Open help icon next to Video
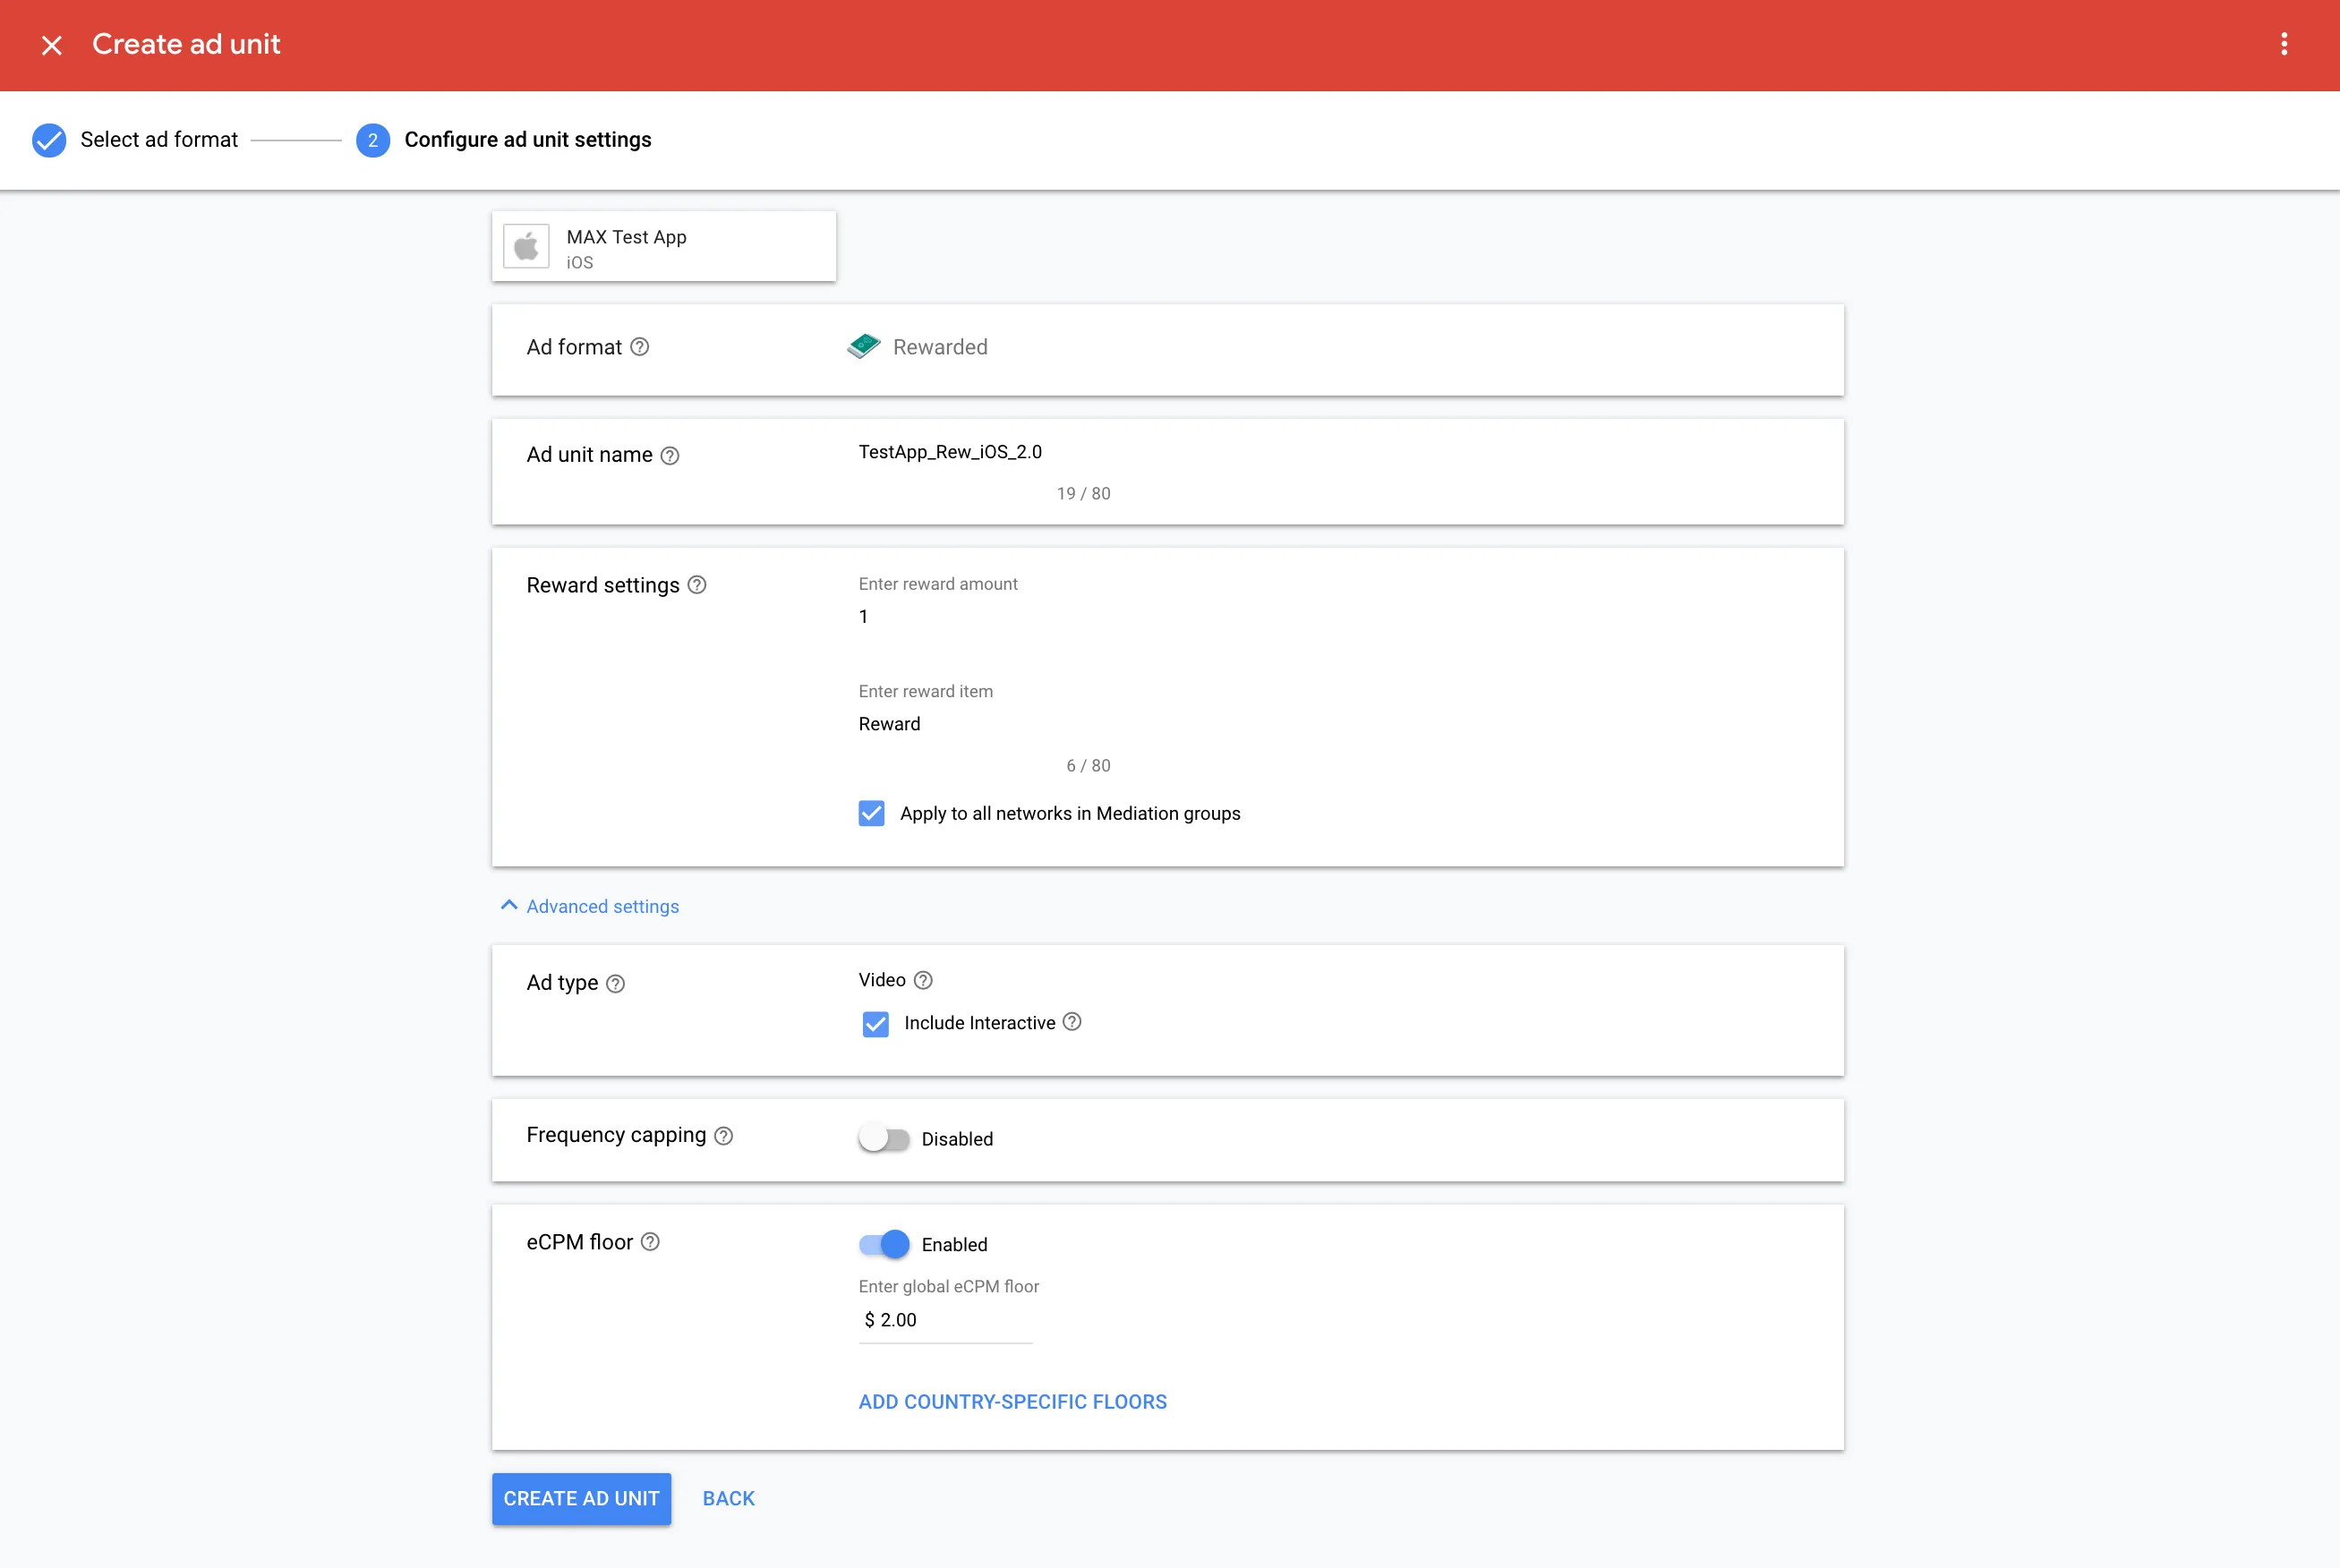Image resolution: width=2340 pixels, height=1568 pixels. 923,980
